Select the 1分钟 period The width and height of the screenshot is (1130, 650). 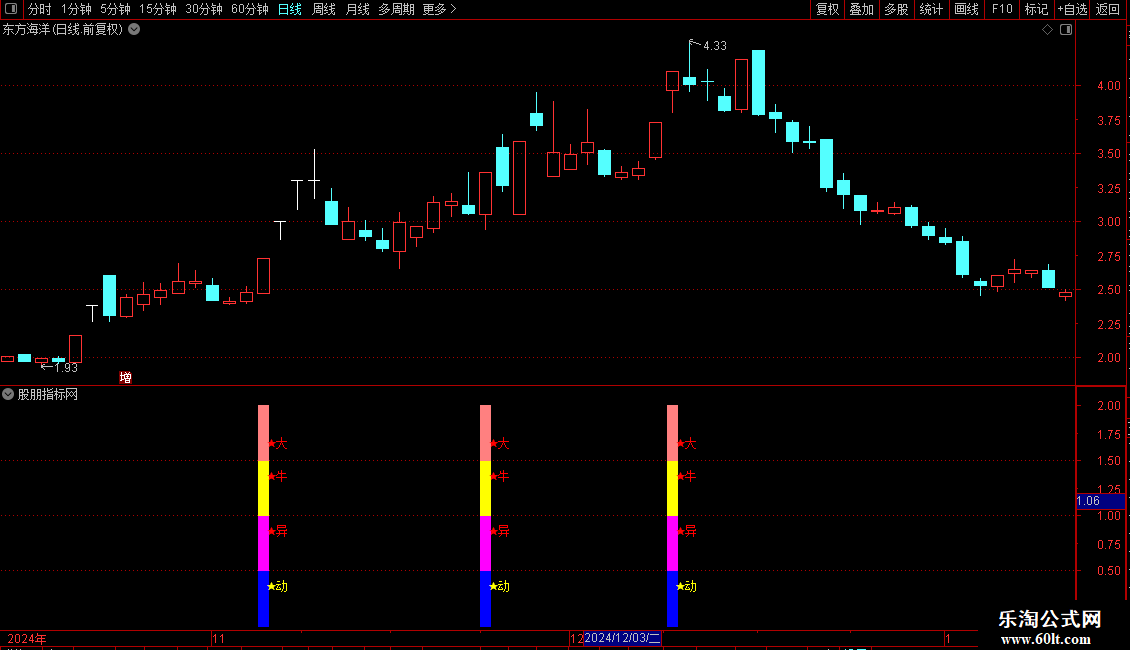[76, 9]
